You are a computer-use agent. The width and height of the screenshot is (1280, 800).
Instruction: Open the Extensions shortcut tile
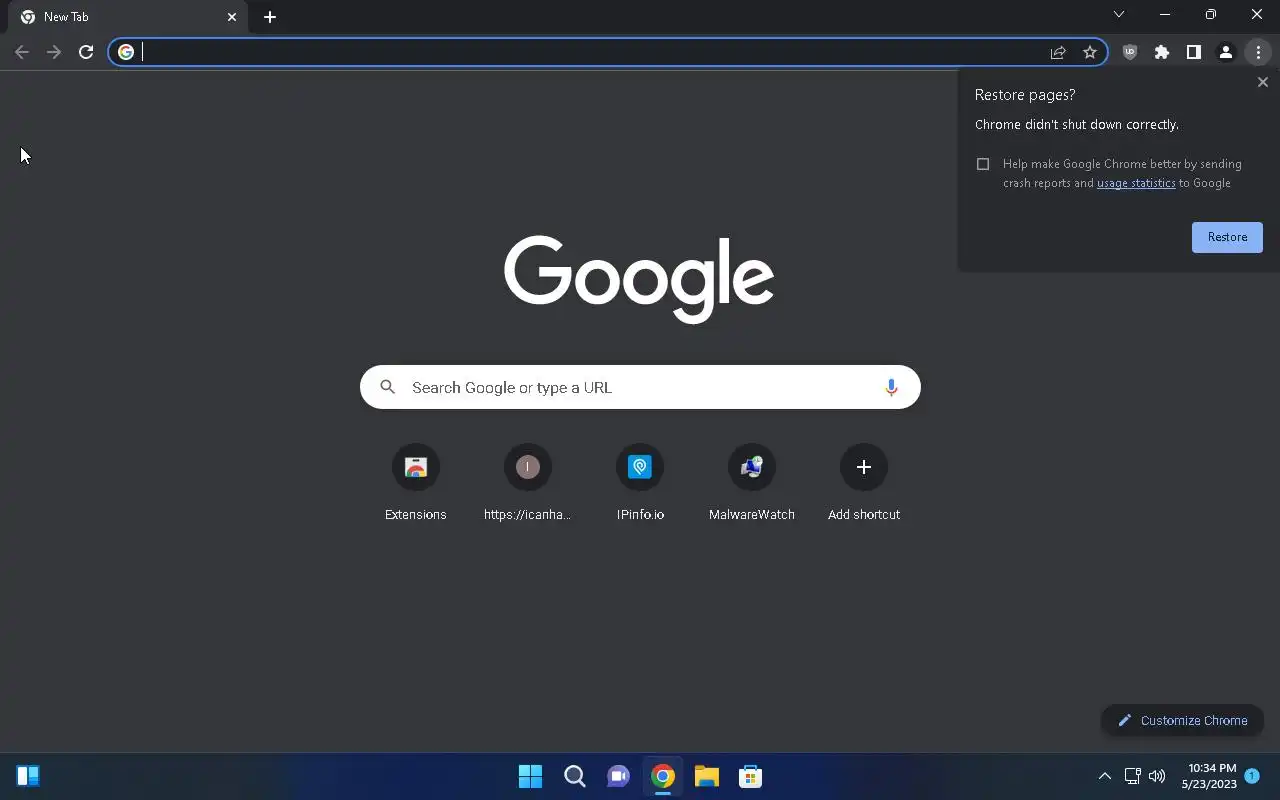point(416,484)
